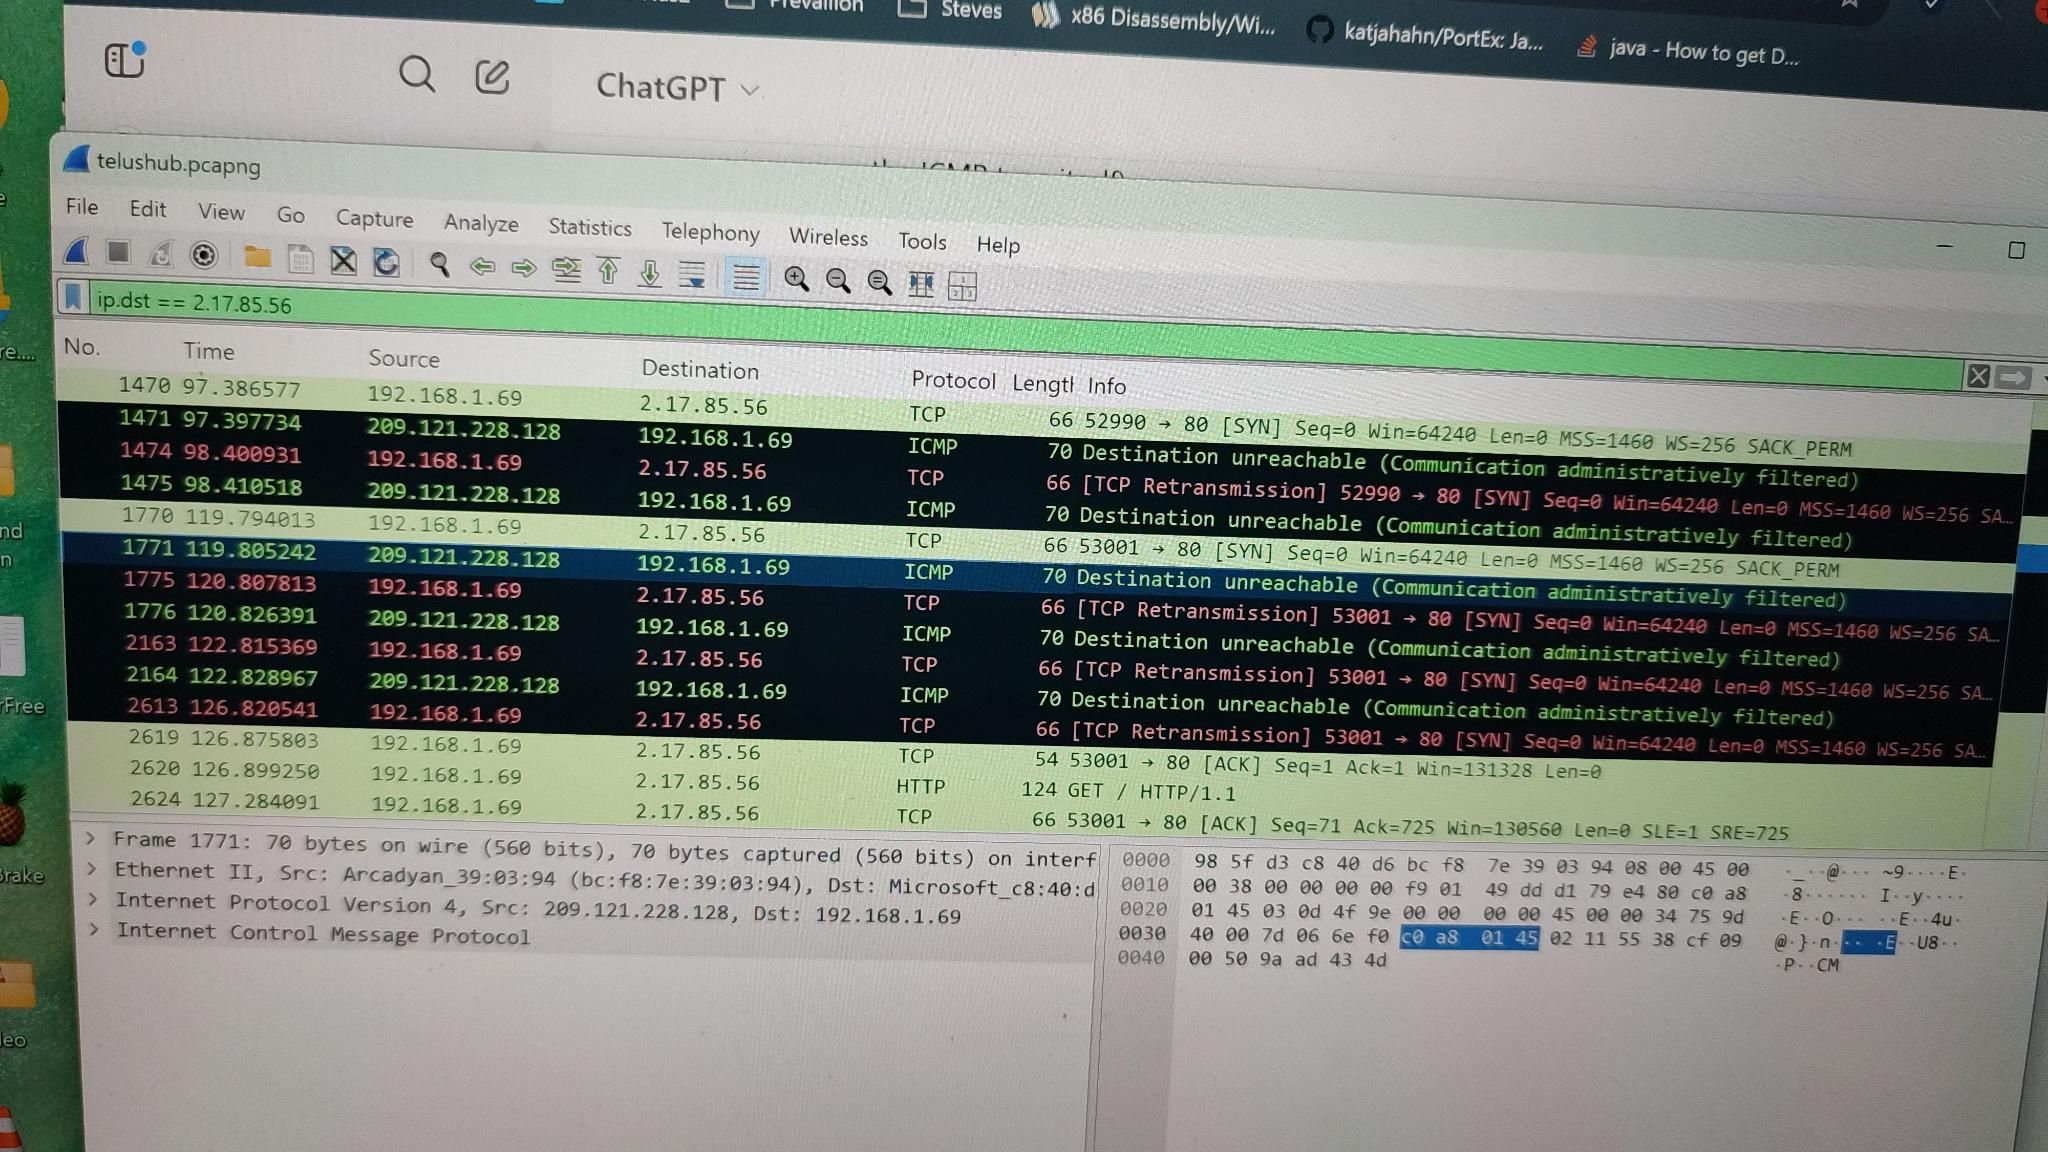Click the display filter bookmark icon
The height and width of the screenshot is (1152, 2048).
pyautogui.click(x=73, y=297)
